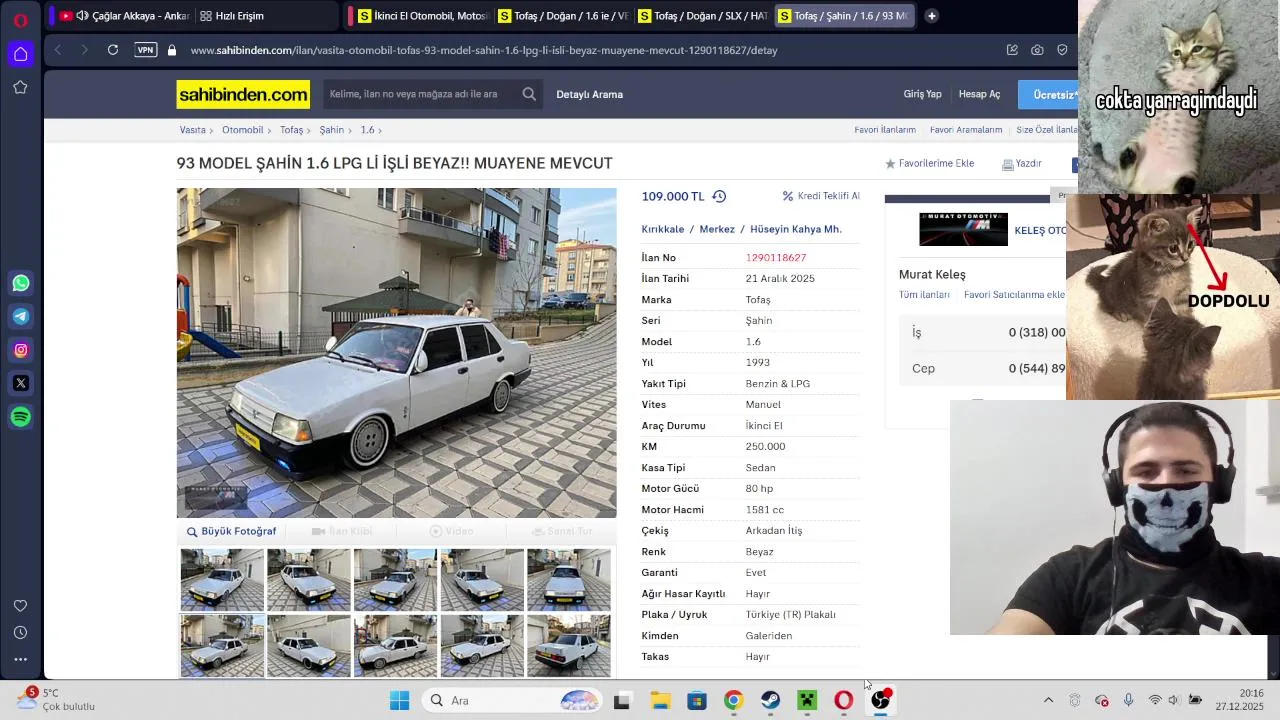This screenshot has width=1280, height=720.
Task: Open Favori Aramalarım link
Action: pos(966,130)
